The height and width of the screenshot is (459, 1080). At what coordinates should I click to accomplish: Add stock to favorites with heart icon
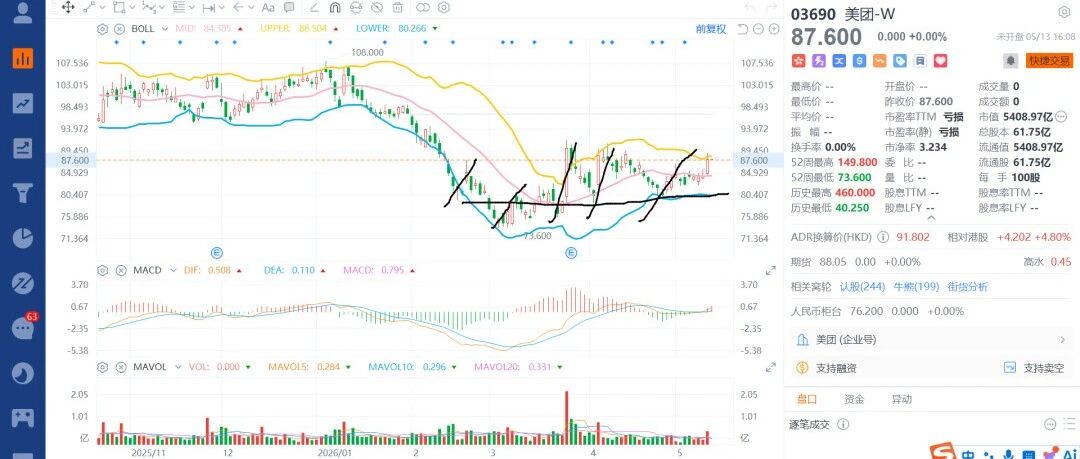(x=940, y=61)
